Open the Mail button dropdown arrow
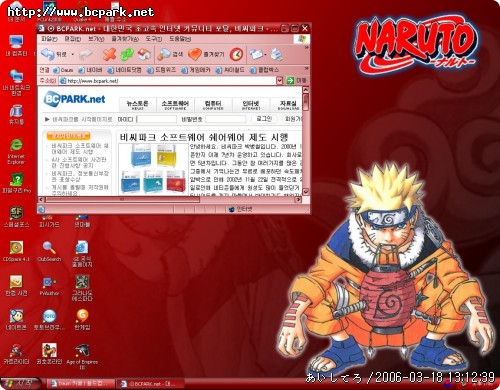Viewport: 500px width, 390px height. pos(265,54)
